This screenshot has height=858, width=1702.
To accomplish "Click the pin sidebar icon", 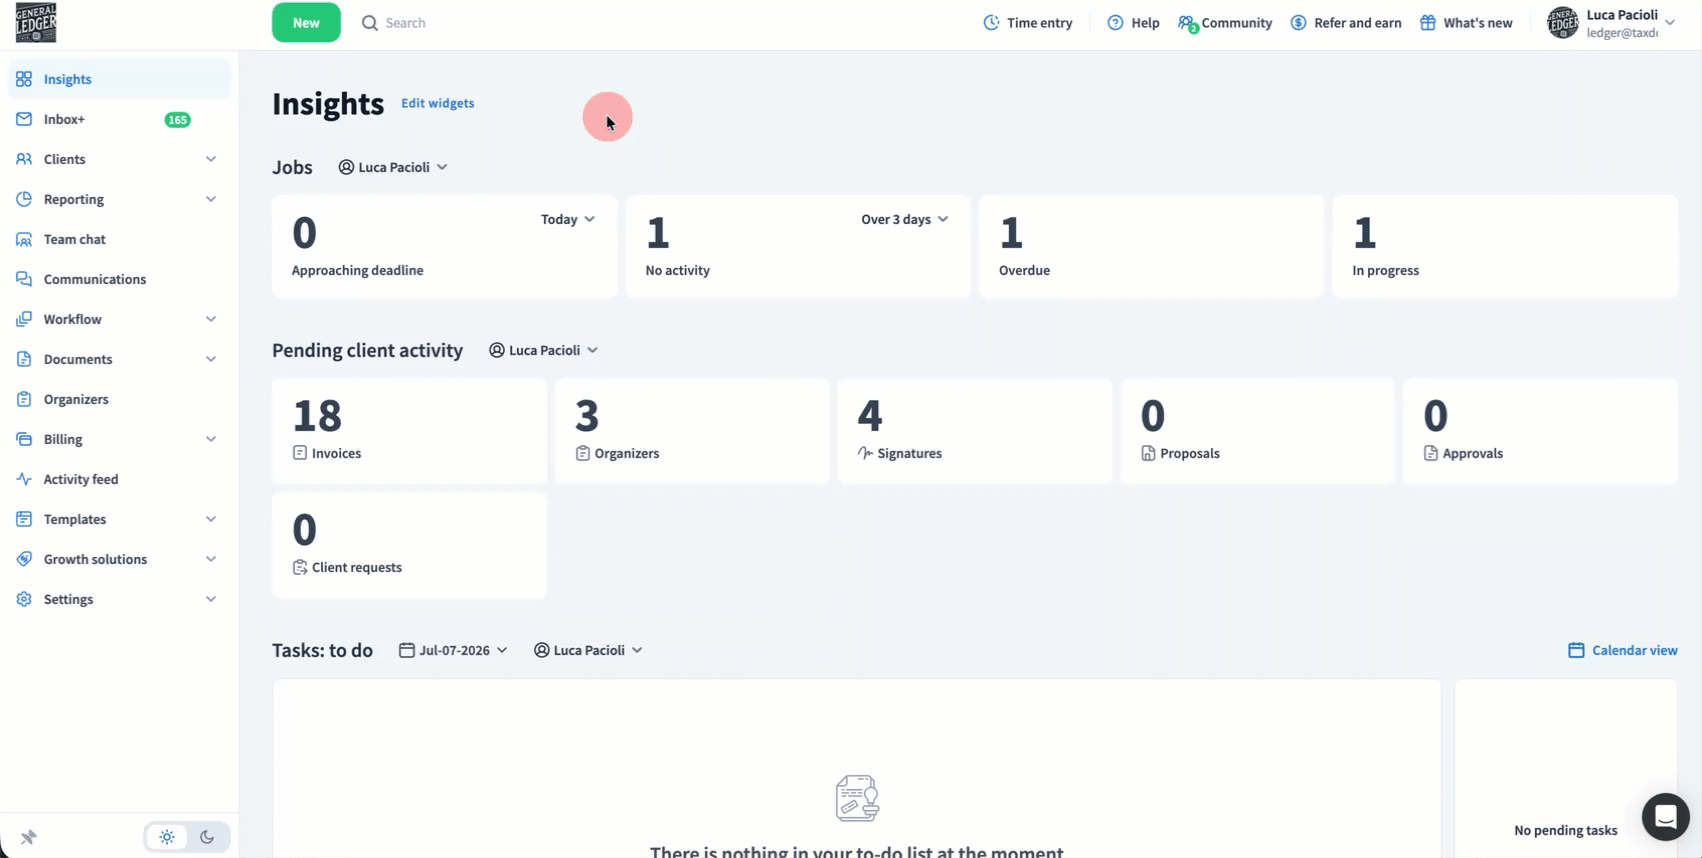I will (x=29, y=837).
